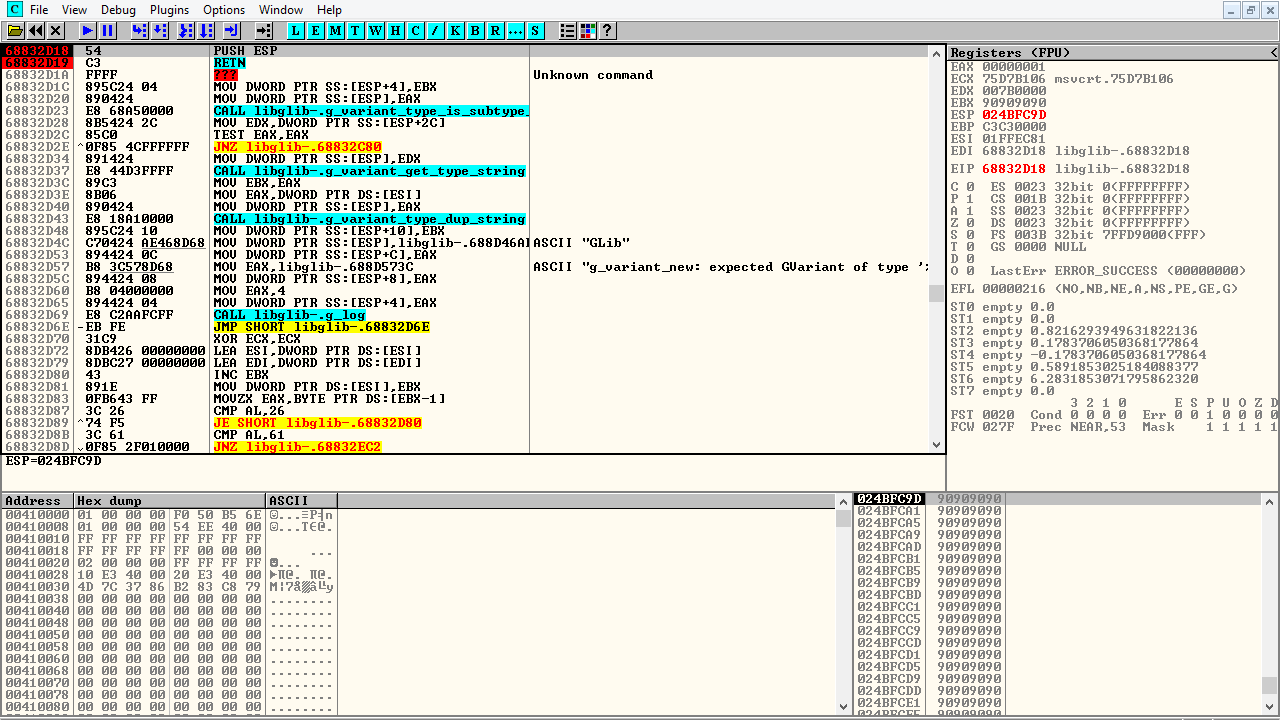This screenshot has width=1280, height=720.
Task: Show Call stack with K button
Action: (456, 31)
